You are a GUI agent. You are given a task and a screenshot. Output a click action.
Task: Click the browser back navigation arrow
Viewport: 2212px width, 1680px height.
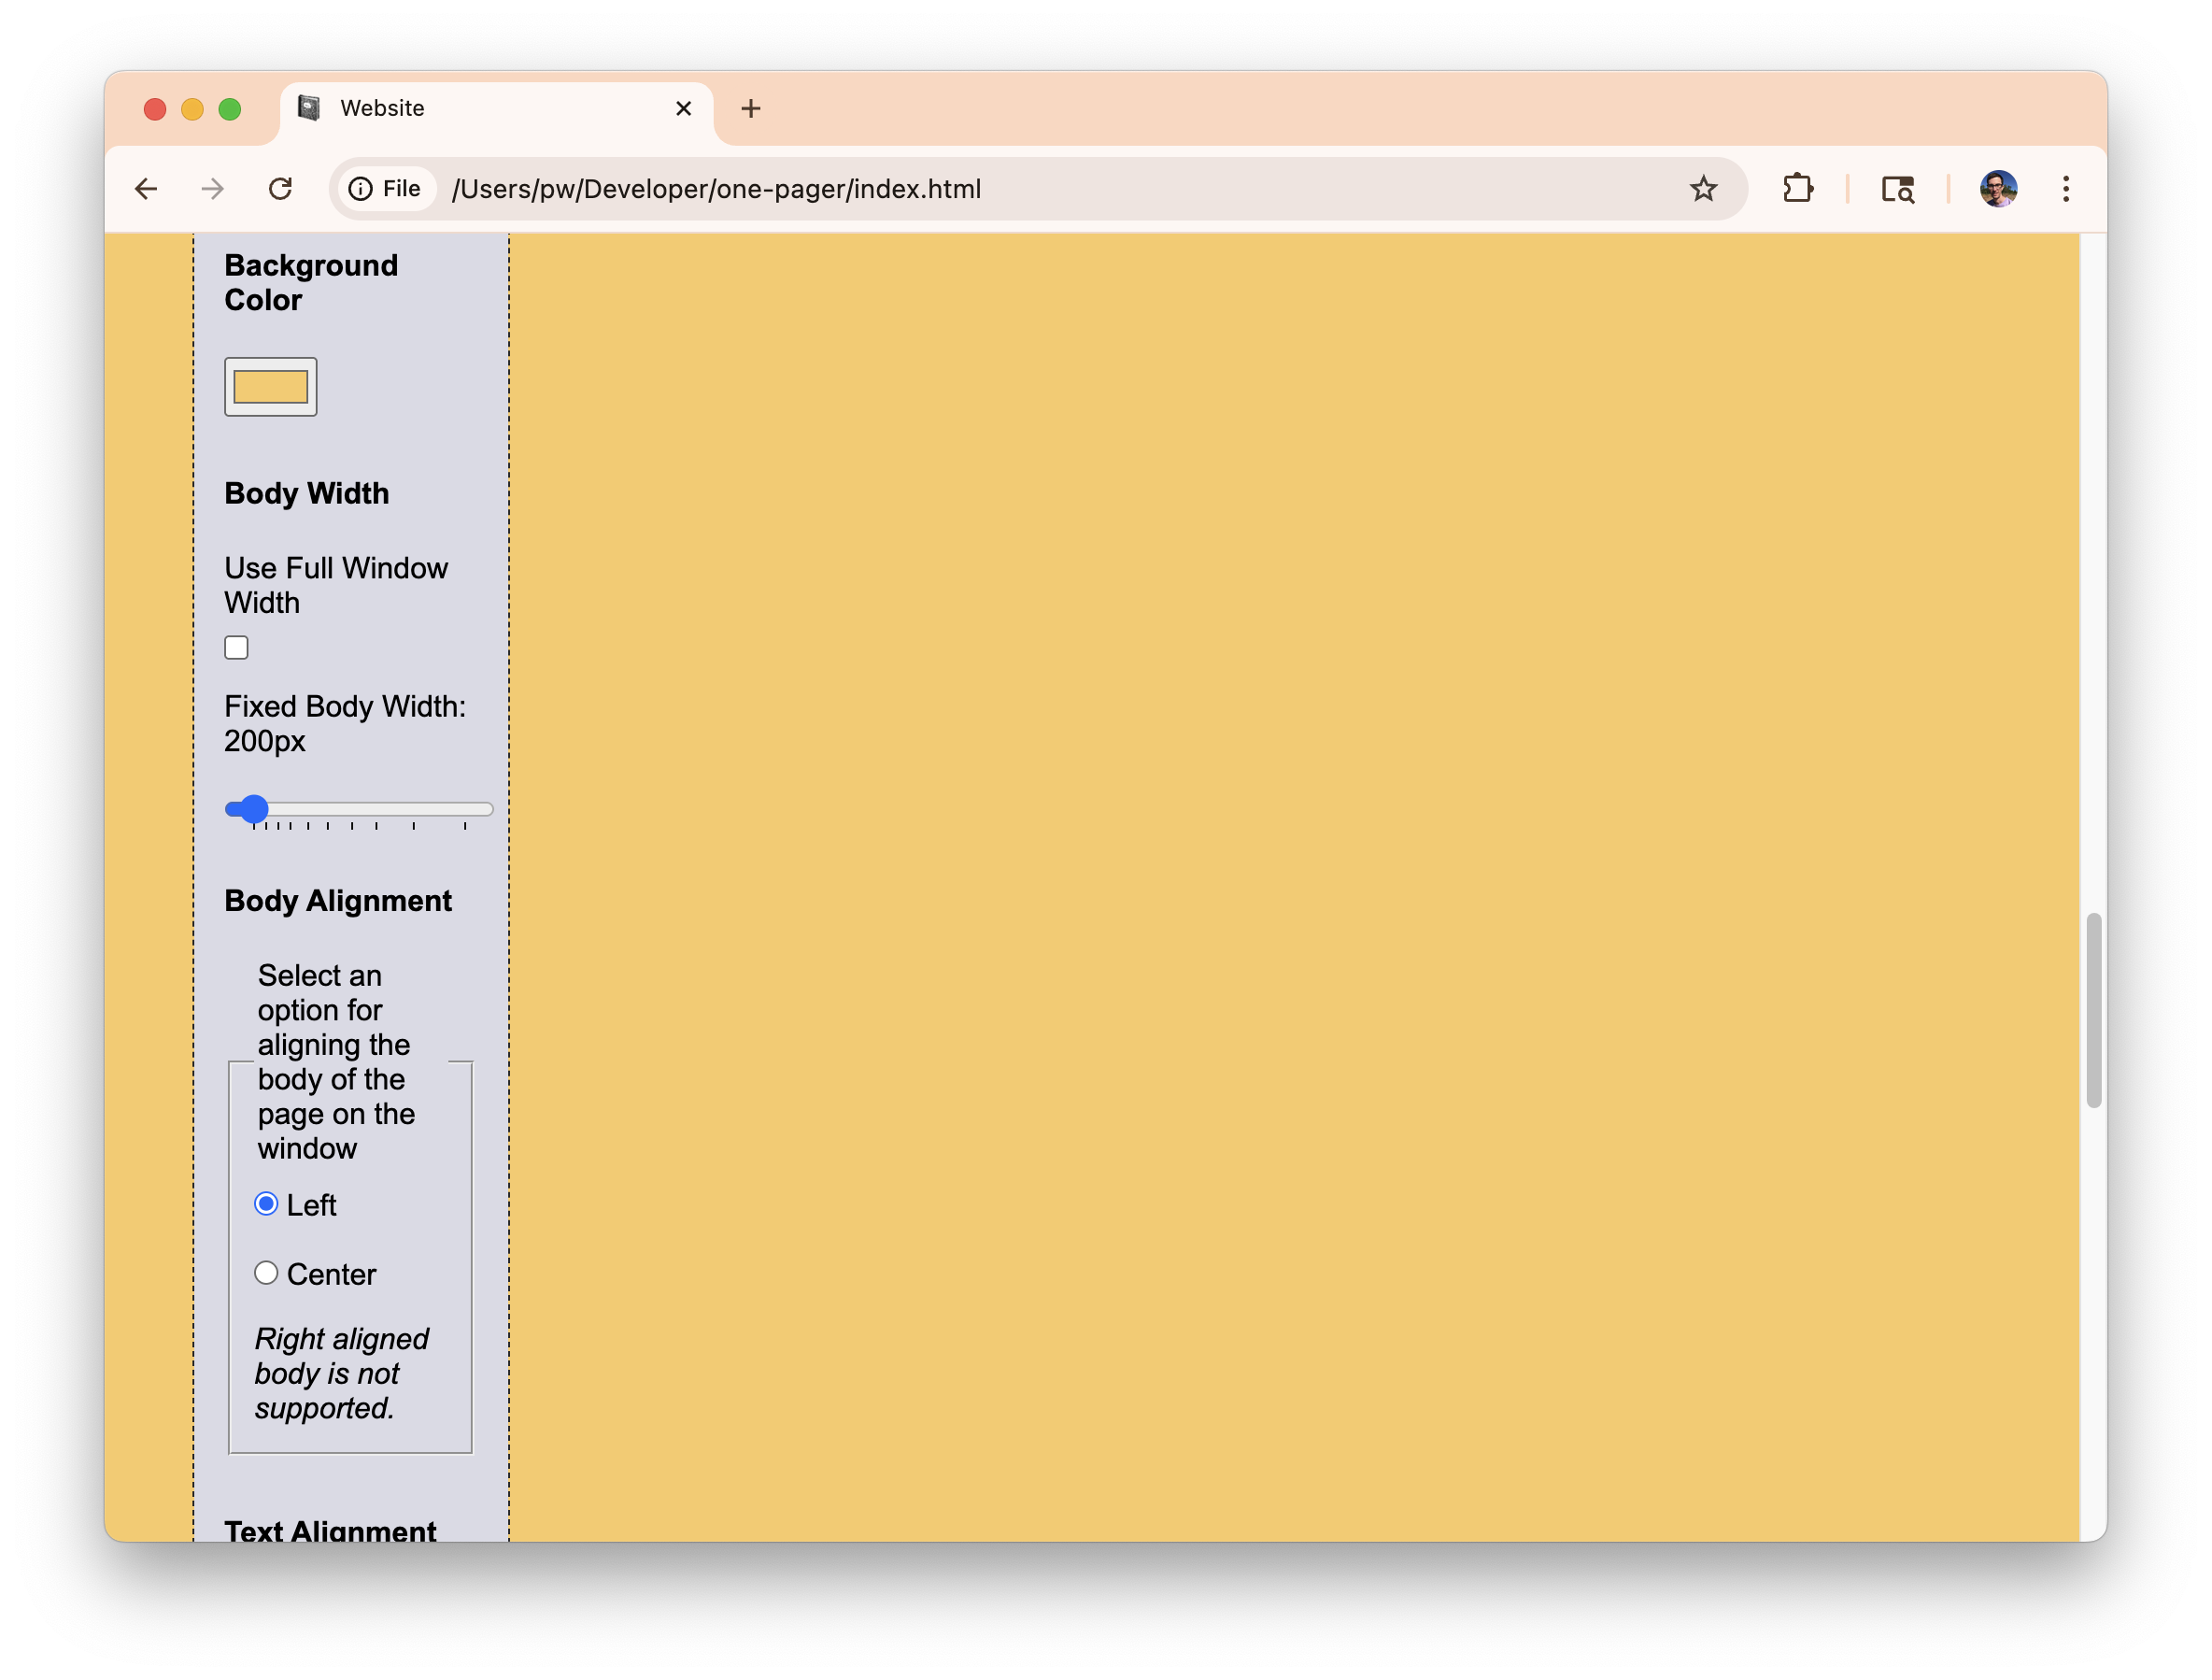[x=147, y=189]
